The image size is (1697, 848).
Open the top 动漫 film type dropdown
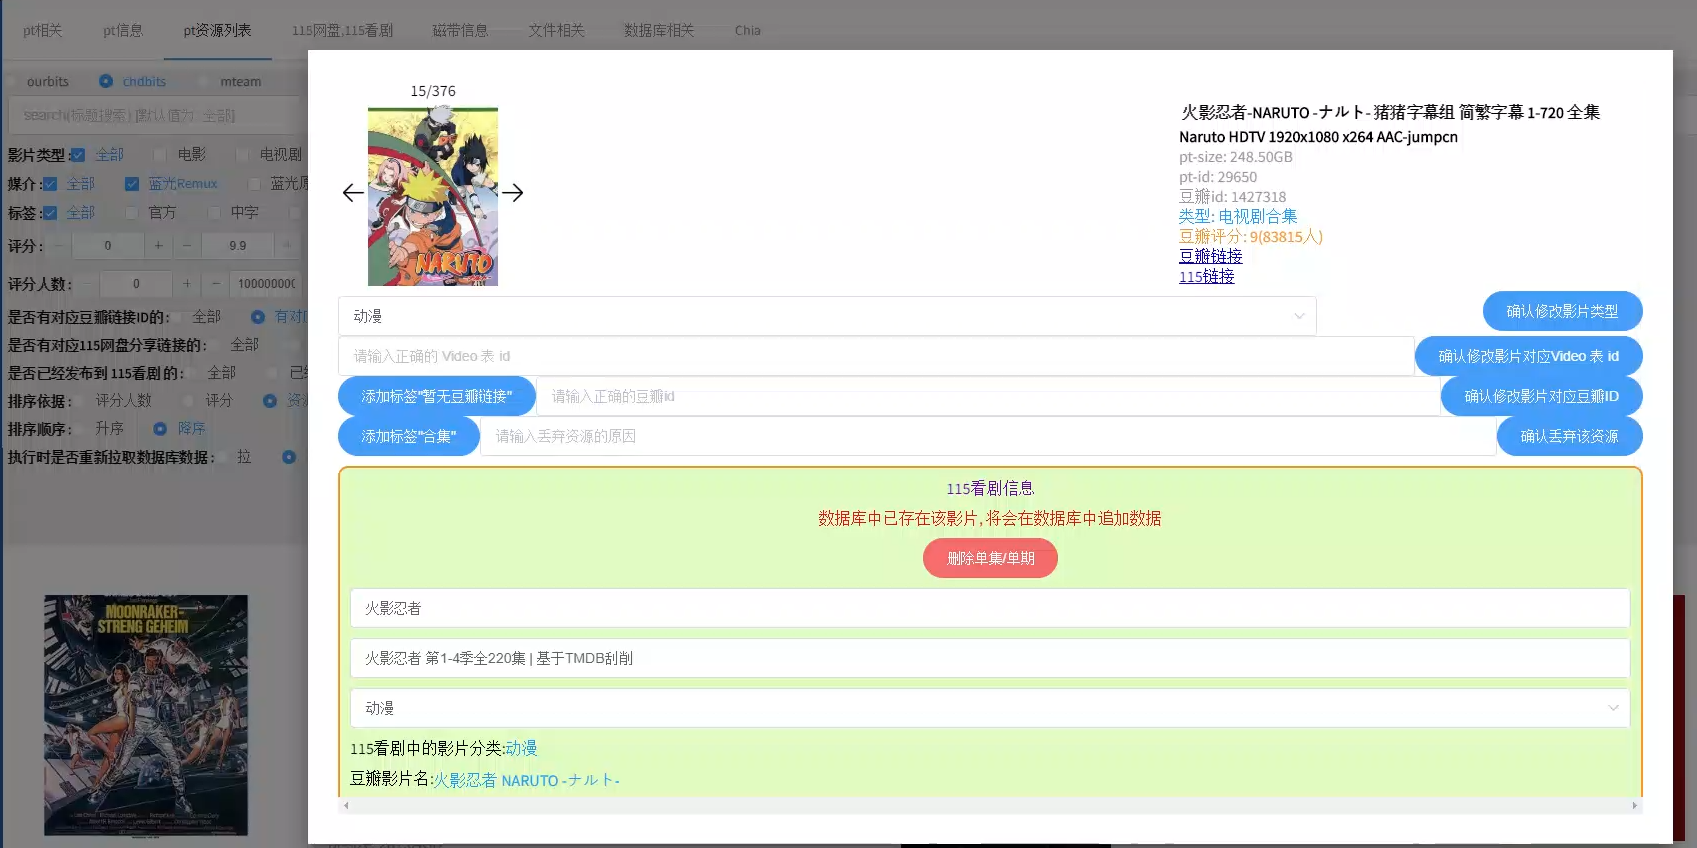click(x=827, y=316)
